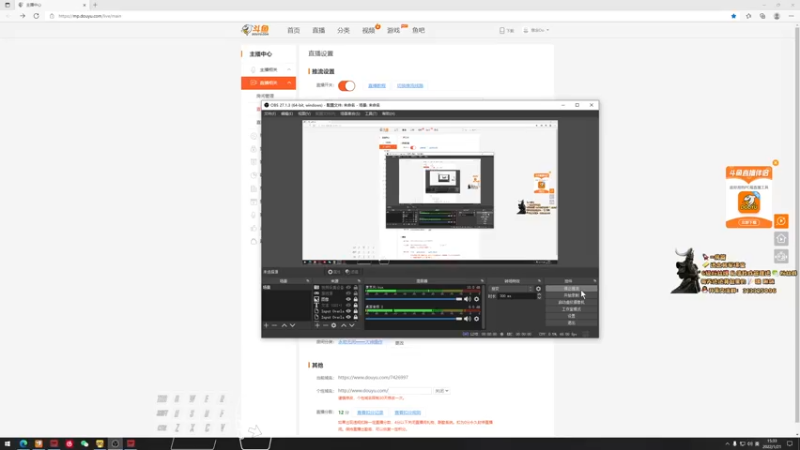Image resolution: width=800 pixels, height=450 pixels.
Task: Move scene up with Scenes up arrow
Action: pos(284,326)
